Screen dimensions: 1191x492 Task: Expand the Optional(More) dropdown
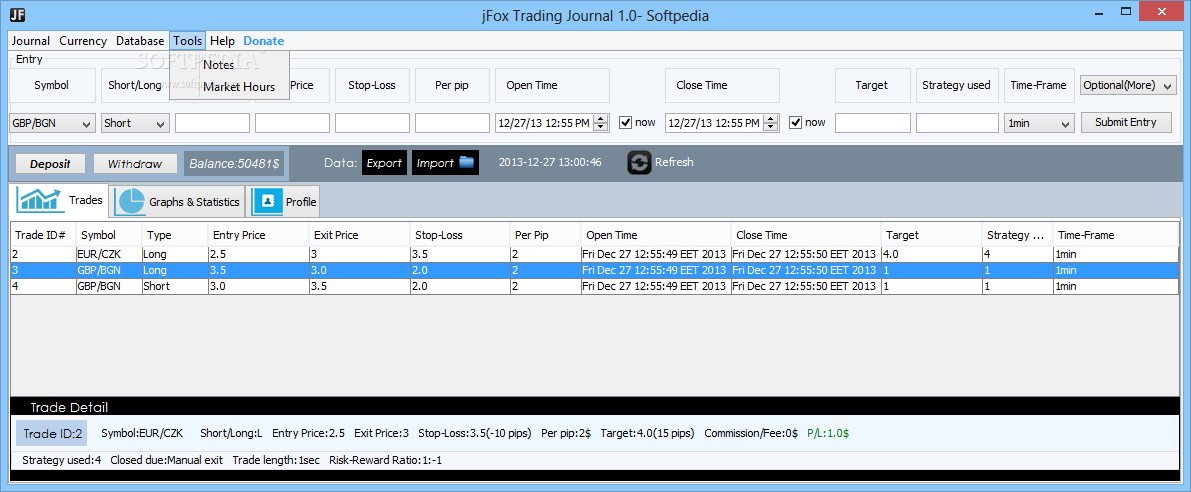click(x=1128, y=85)
